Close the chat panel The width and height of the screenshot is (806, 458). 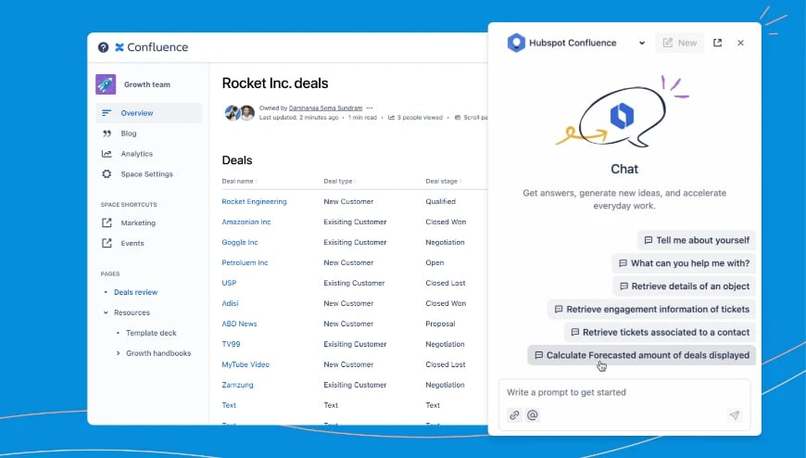pos(741,43)
